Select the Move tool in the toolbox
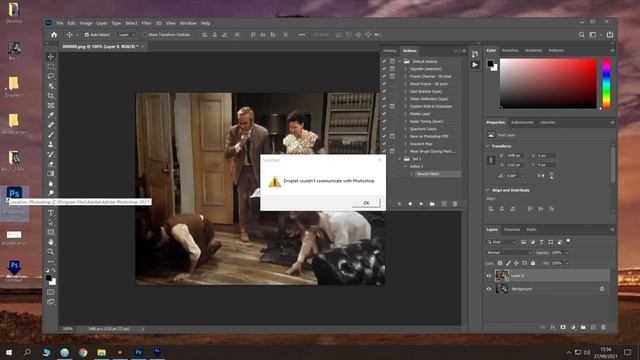Screen dimensions: 640x360 pos(51,57)
